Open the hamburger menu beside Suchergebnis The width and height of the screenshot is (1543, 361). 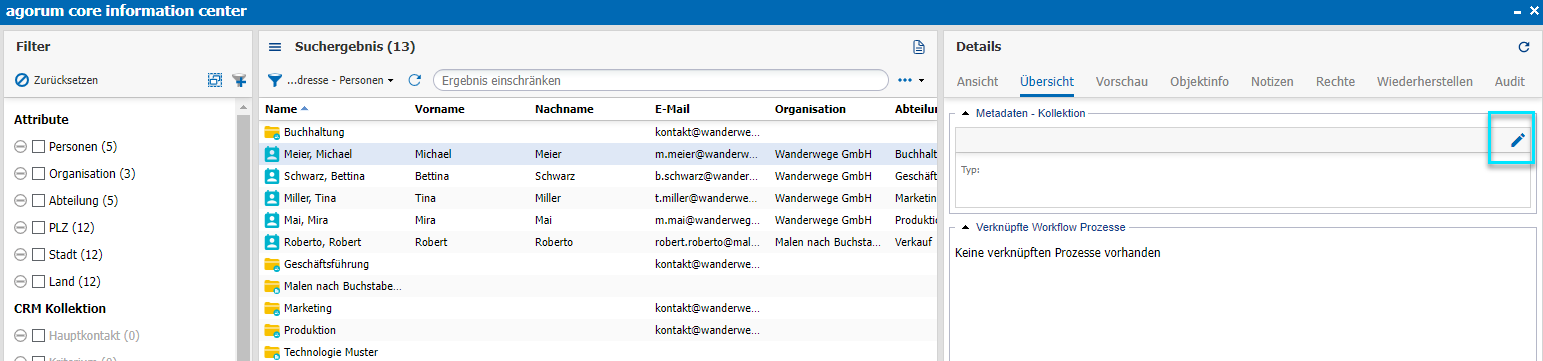[275, 47]
